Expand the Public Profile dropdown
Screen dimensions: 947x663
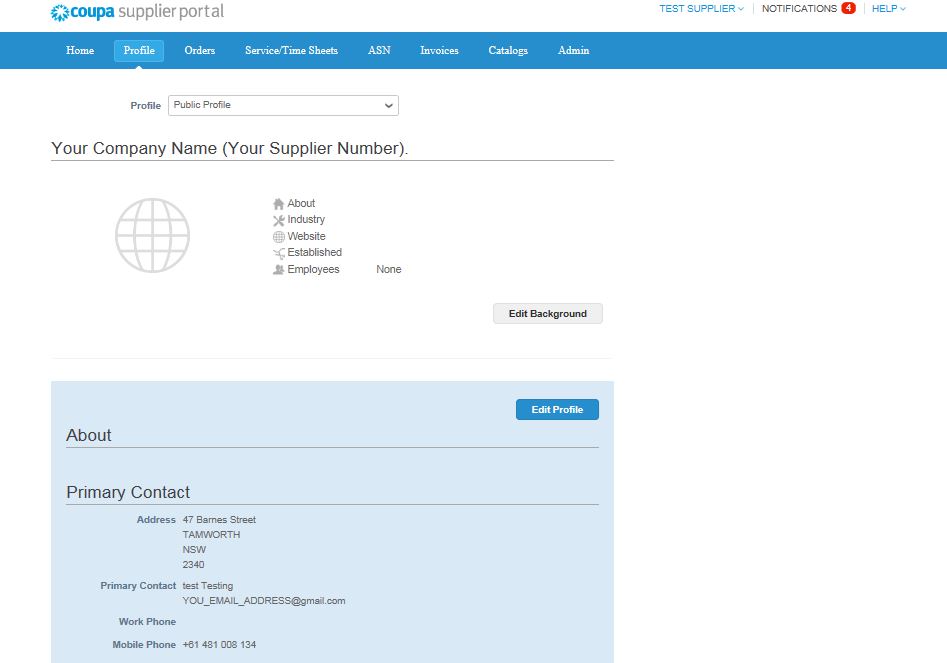pos(283,105)
